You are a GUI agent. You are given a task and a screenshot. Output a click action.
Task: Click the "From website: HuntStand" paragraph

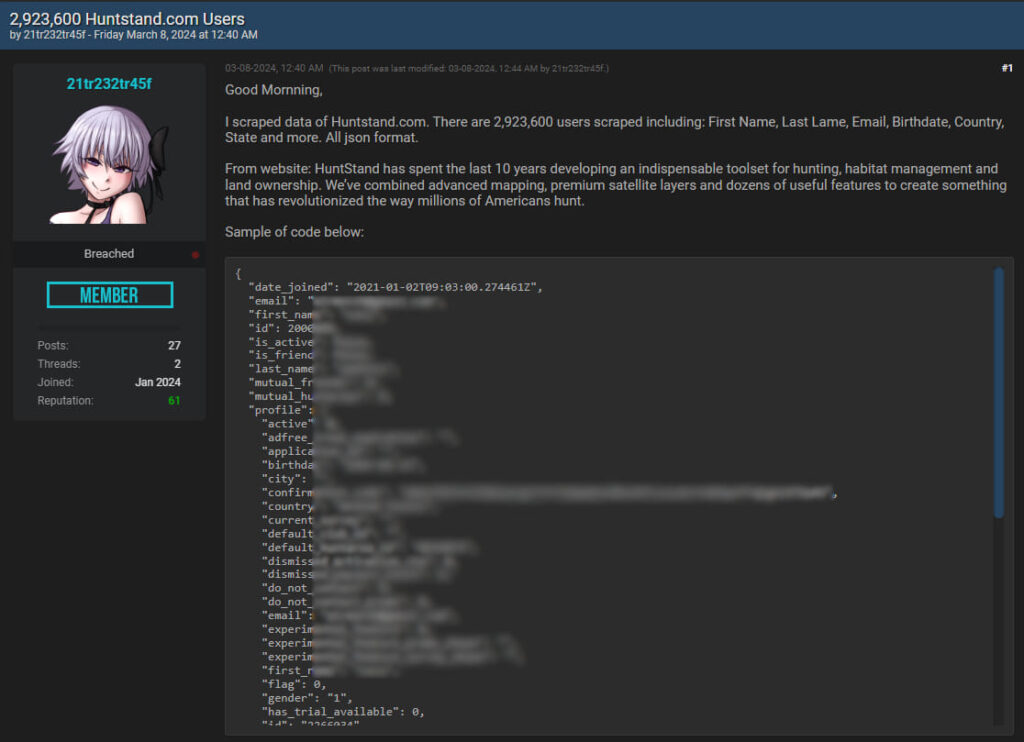tap(615, 185)
